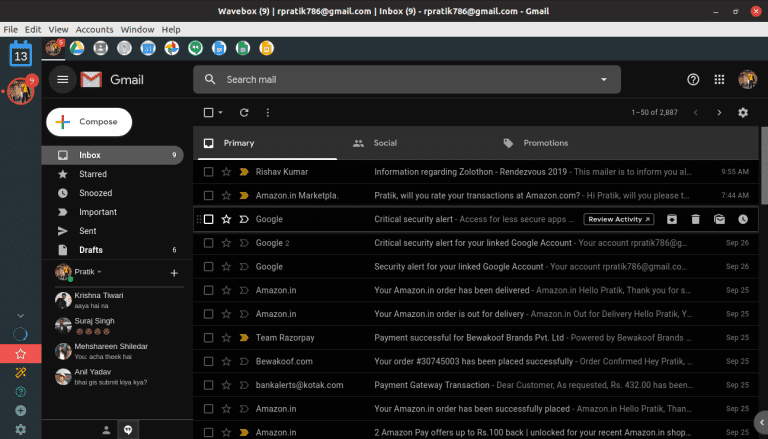This screenshot has width=768, height=439.
Task: Open the File menu
Action: [10, 29]
